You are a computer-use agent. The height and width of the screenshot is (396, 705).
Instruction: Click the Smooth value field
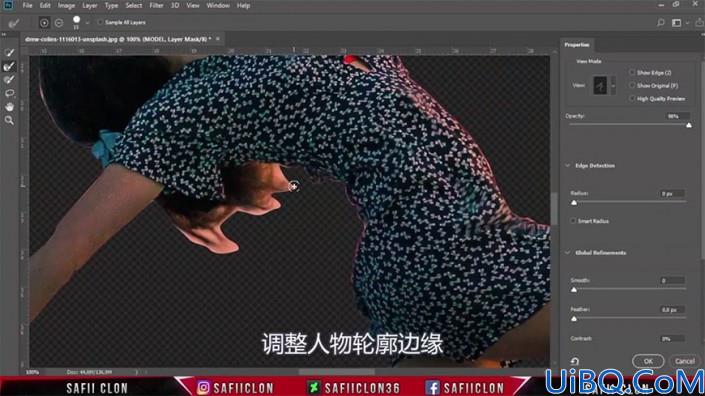tap(672, 280)
